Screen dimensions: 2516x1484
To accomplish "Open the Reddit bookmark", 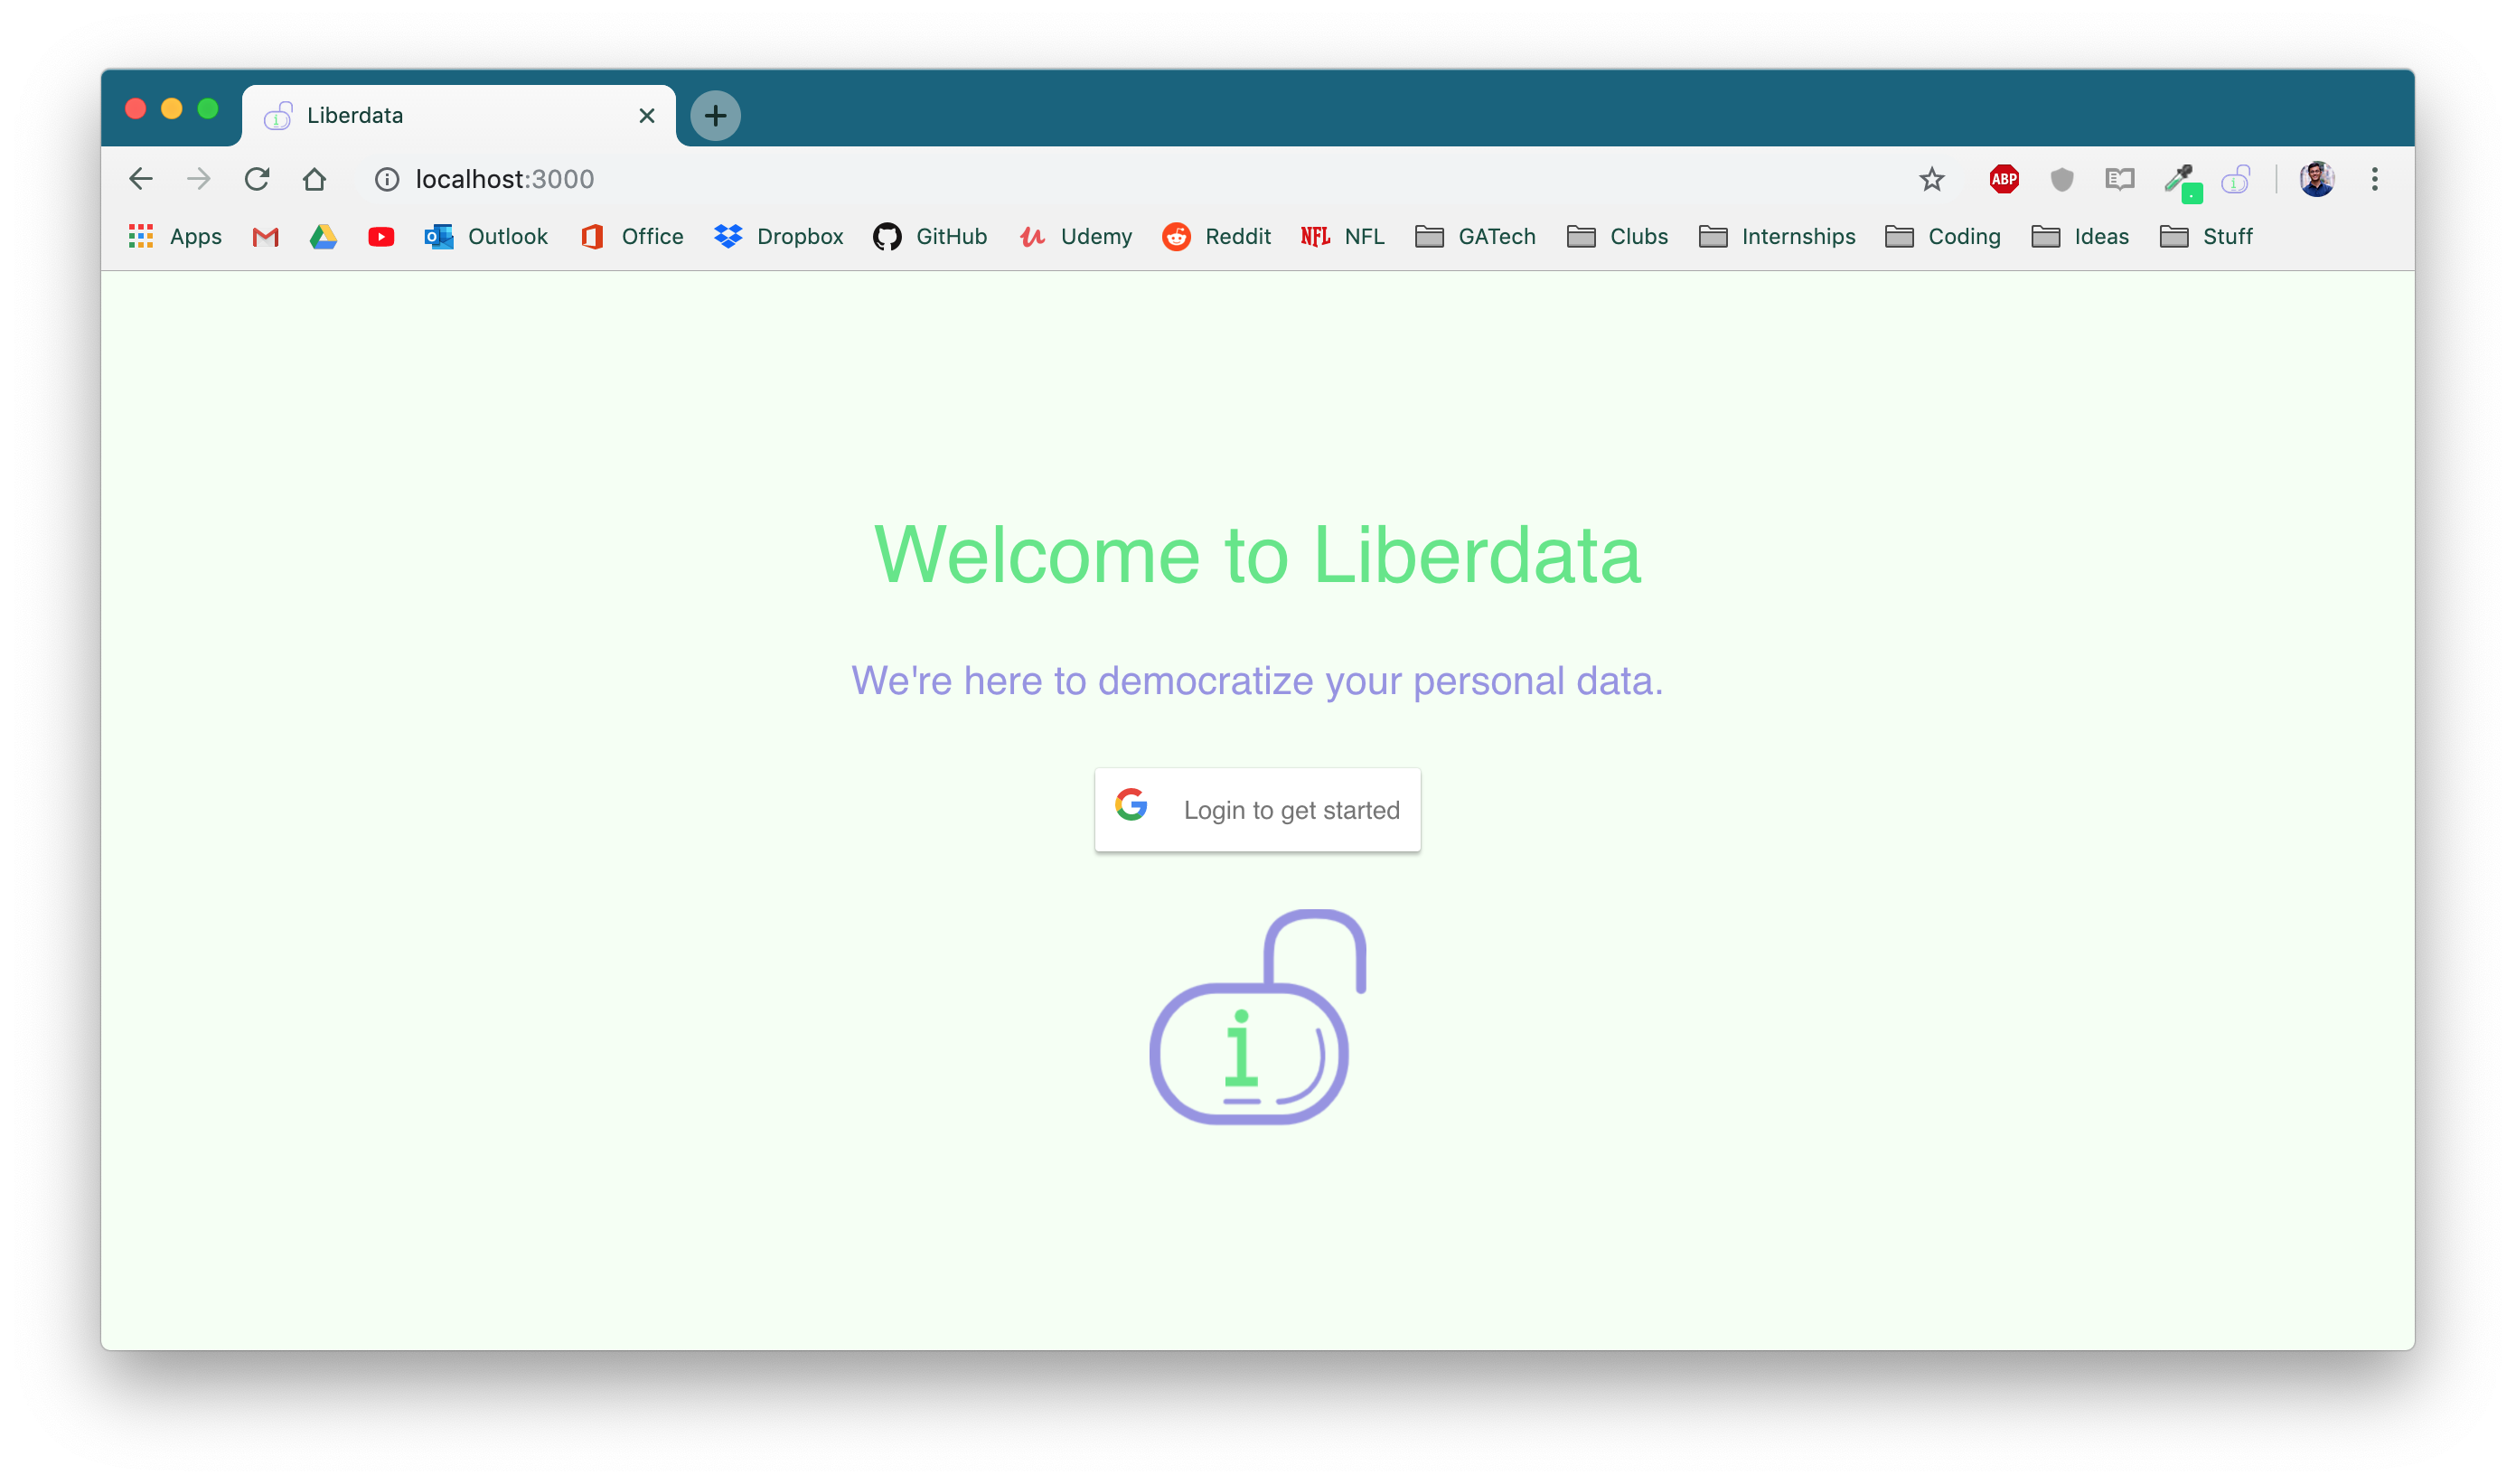I will coord(1216,236).
